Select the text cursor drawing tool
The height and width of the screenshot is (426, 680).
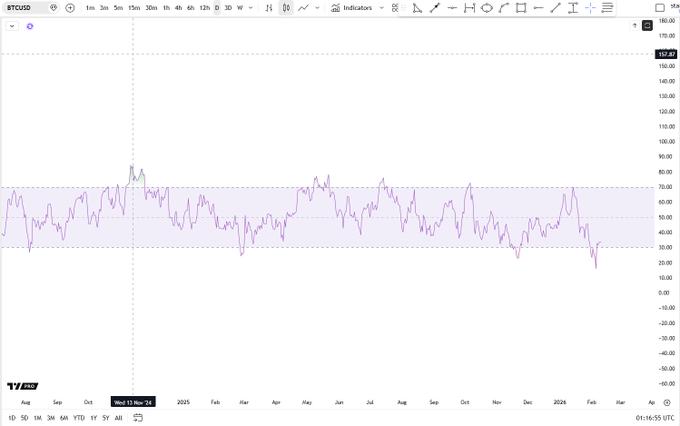tap(572, 8)
